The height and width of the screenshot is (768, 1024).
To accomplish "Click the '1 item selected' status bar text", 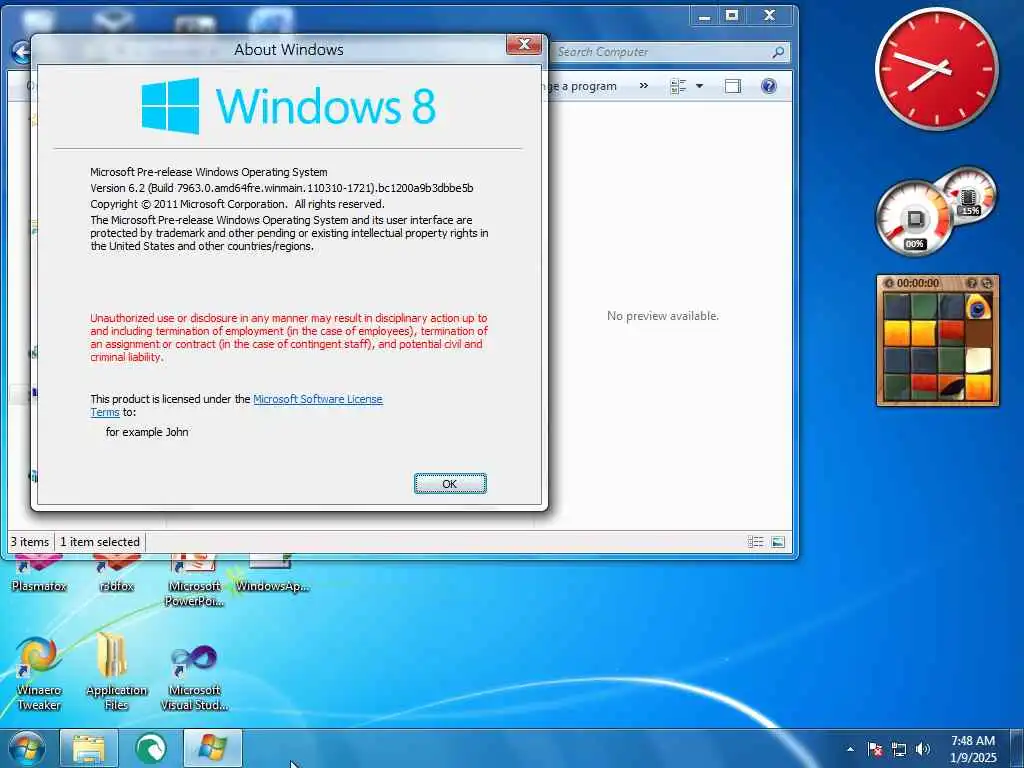I will point(100,542).
